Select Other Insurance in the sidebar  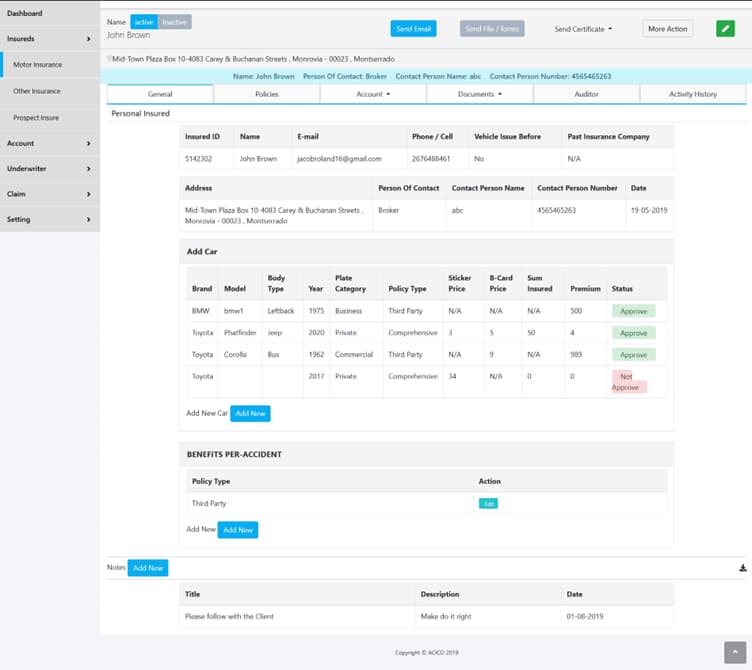(x=50, y=91)
